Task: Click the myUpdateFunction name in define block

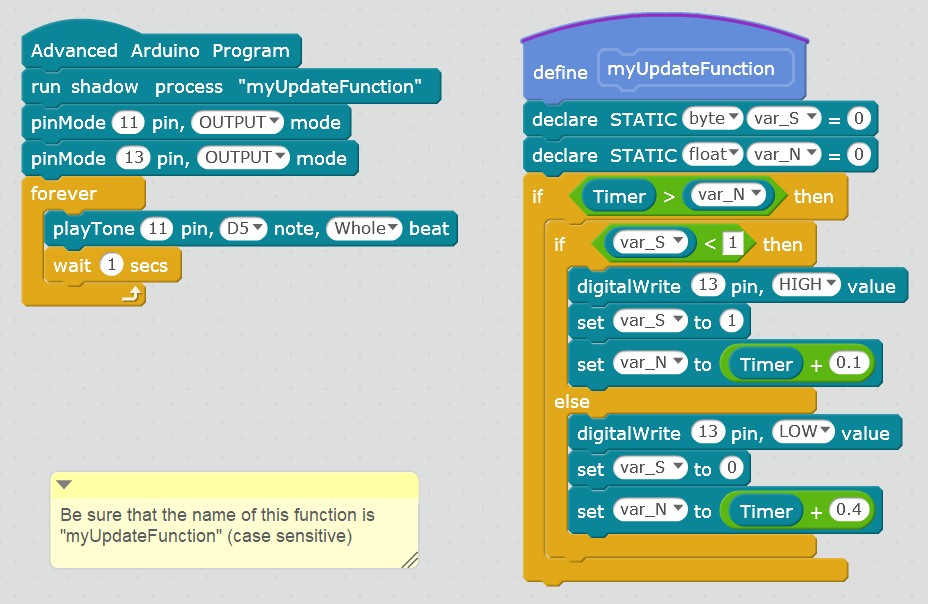Action: click(691, 69)
